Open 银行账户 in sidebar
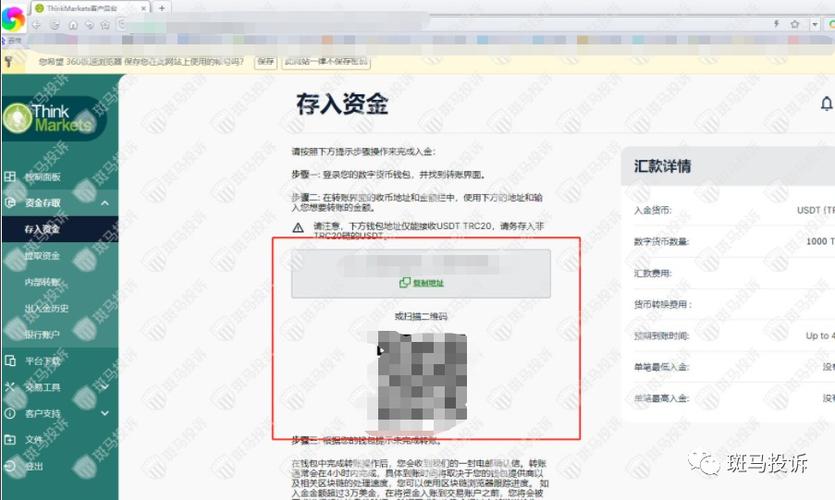Viewport: 835px width, 500px height. pyautogui.click(x=42, y=334)
